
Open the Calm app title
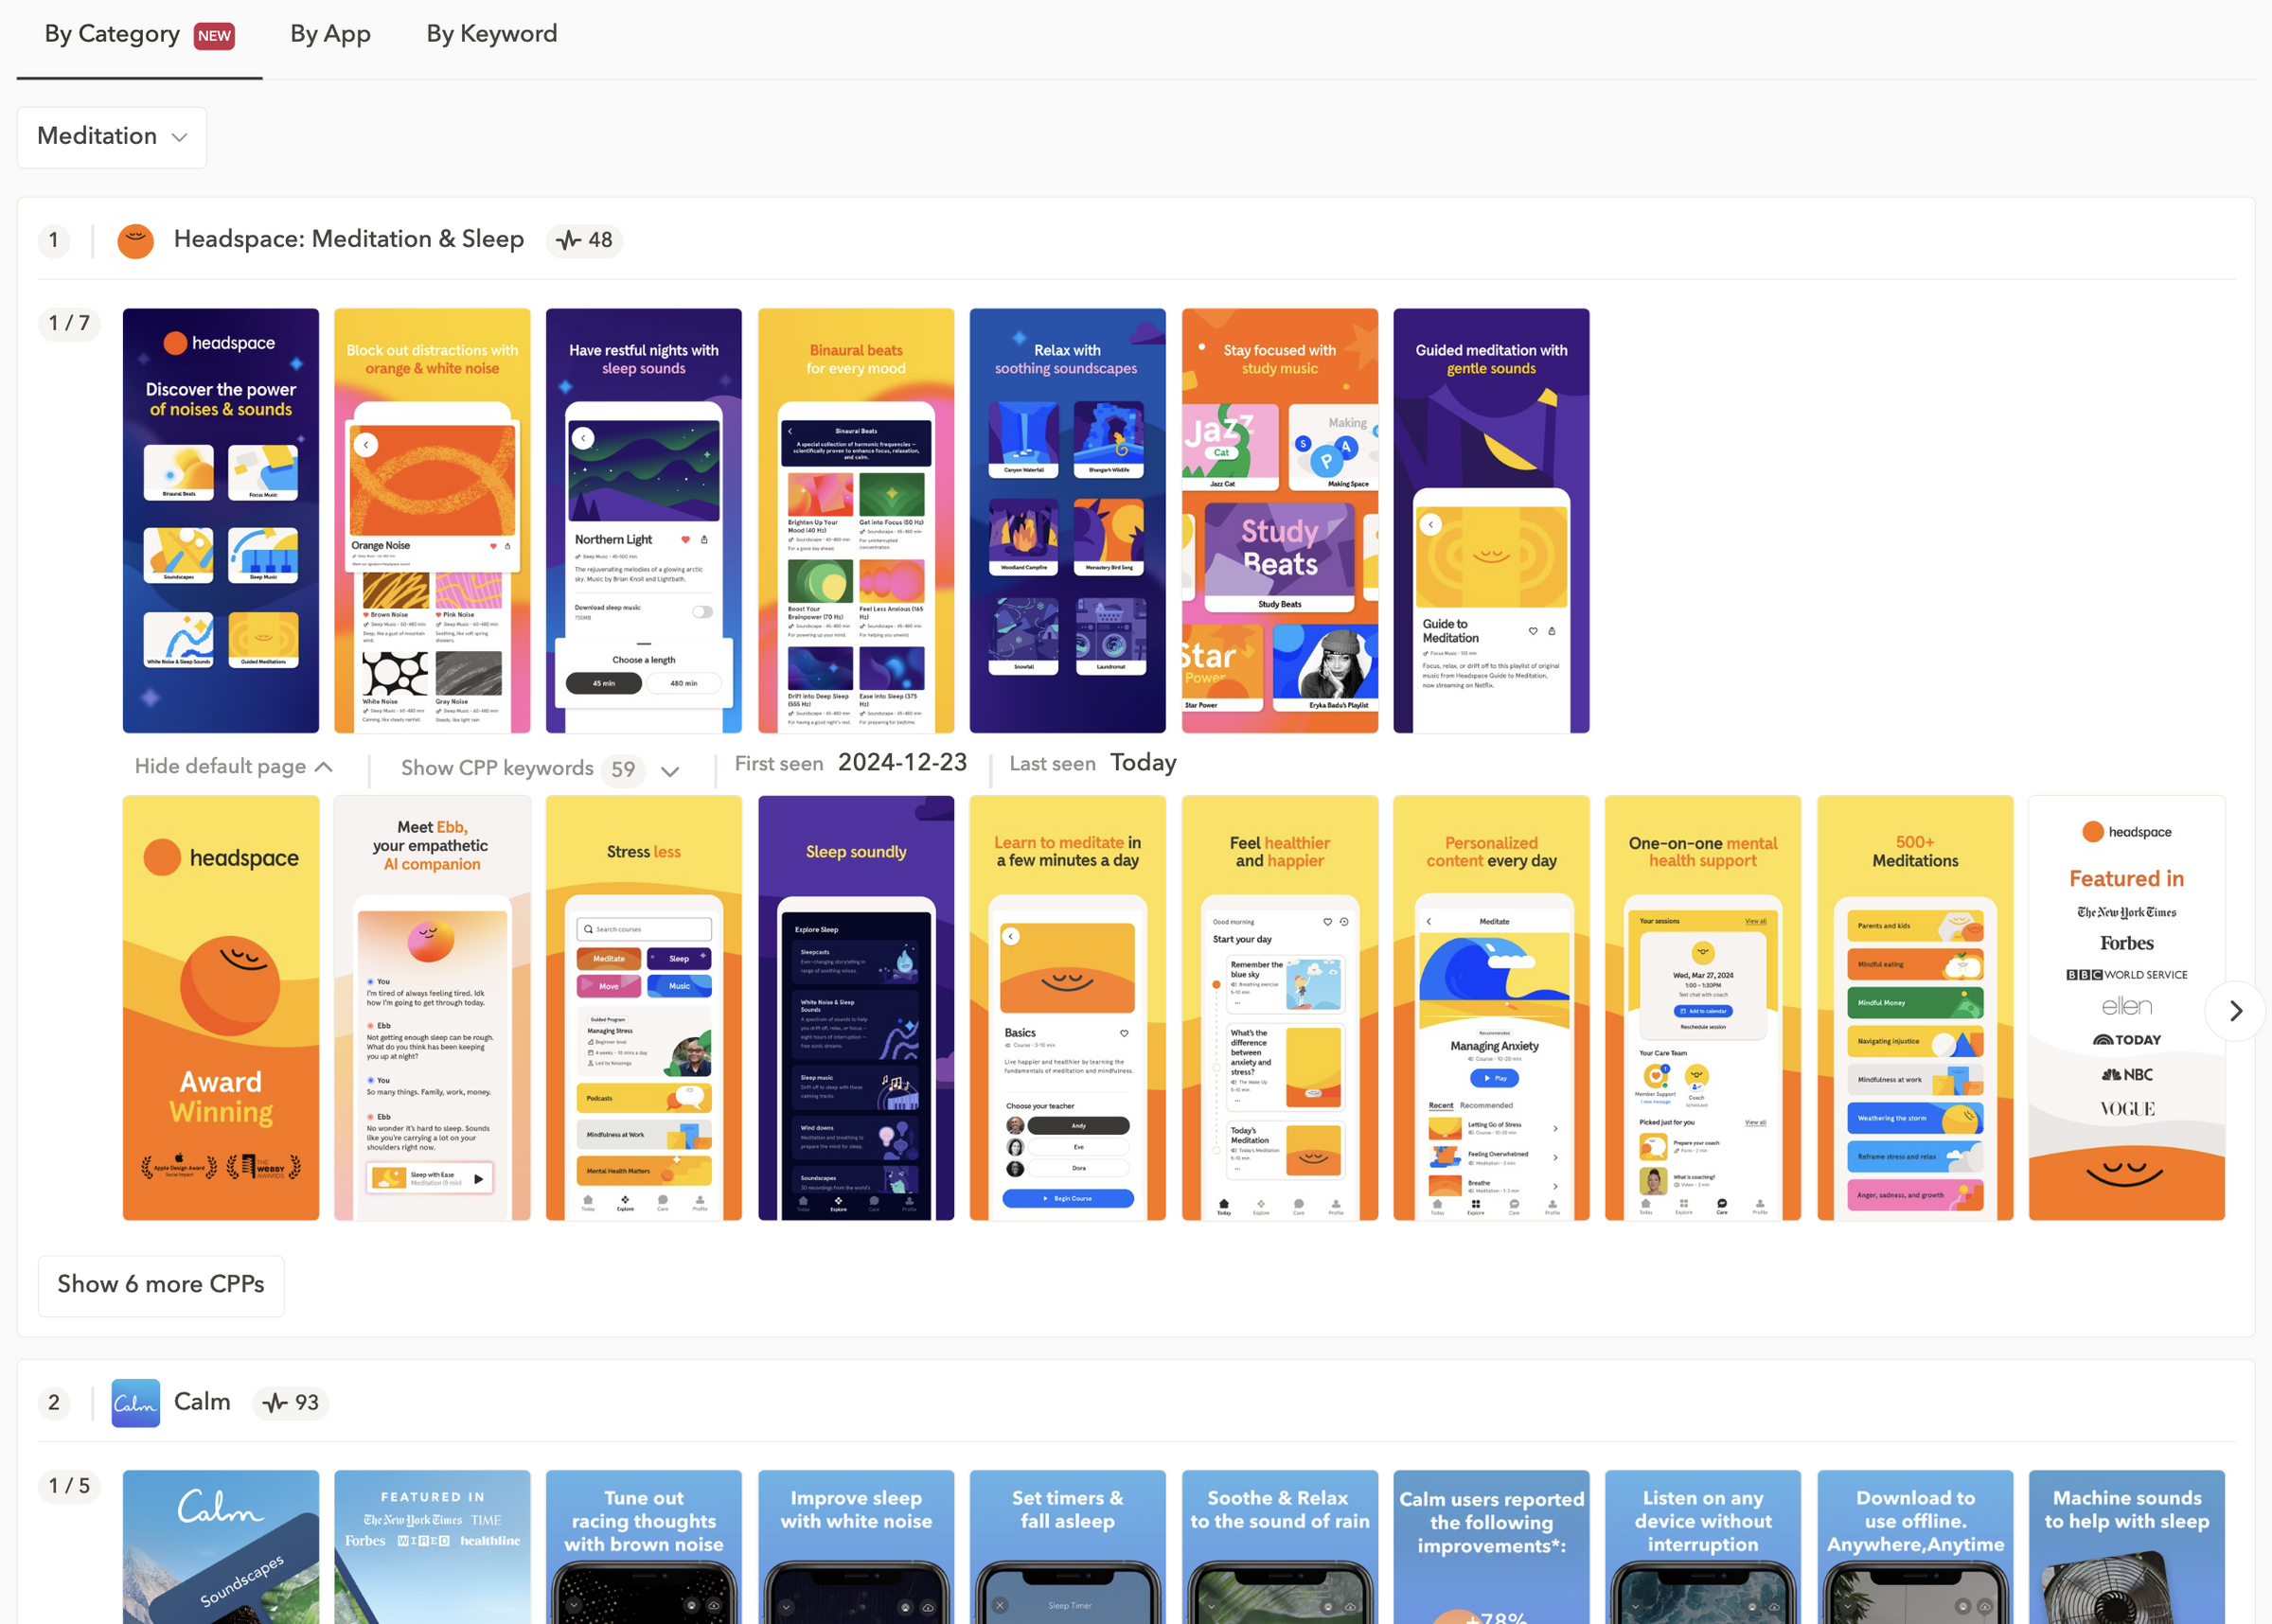[x=202, y=1401]
